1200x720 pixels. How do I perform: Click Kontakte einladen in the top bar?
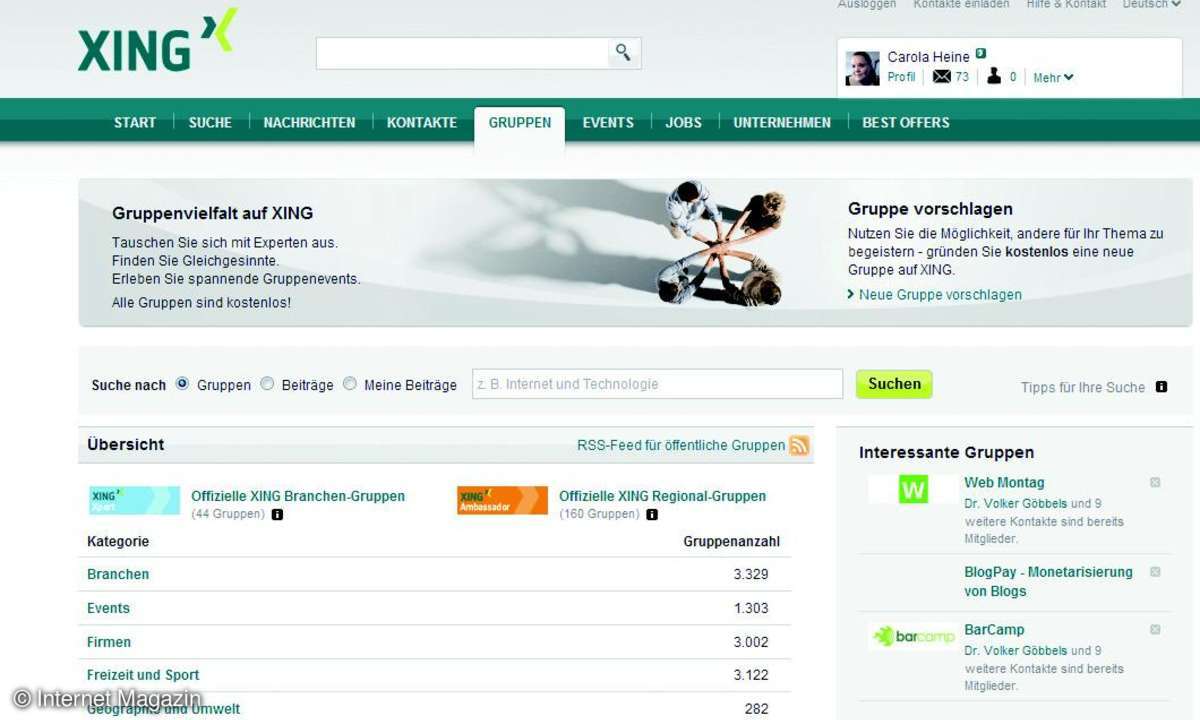(959, 4)
